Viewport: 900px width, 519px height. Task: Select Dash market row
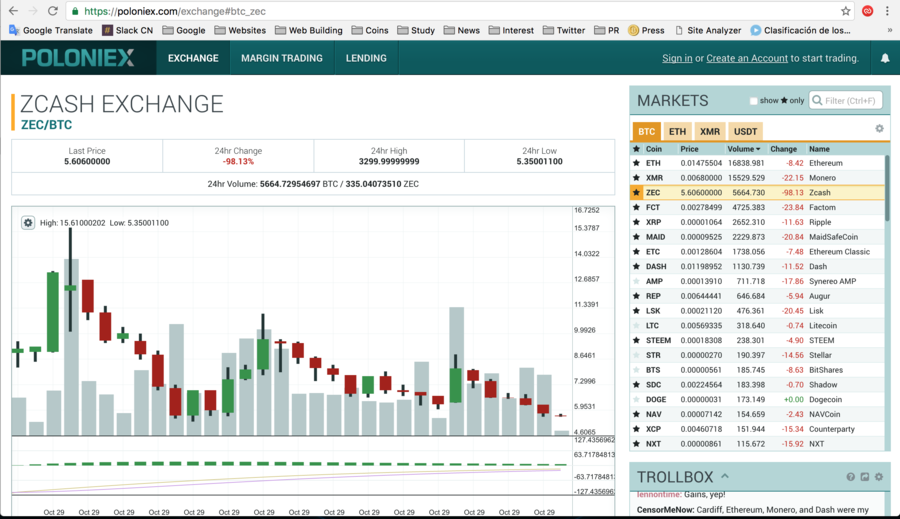(x=757, y=266)
